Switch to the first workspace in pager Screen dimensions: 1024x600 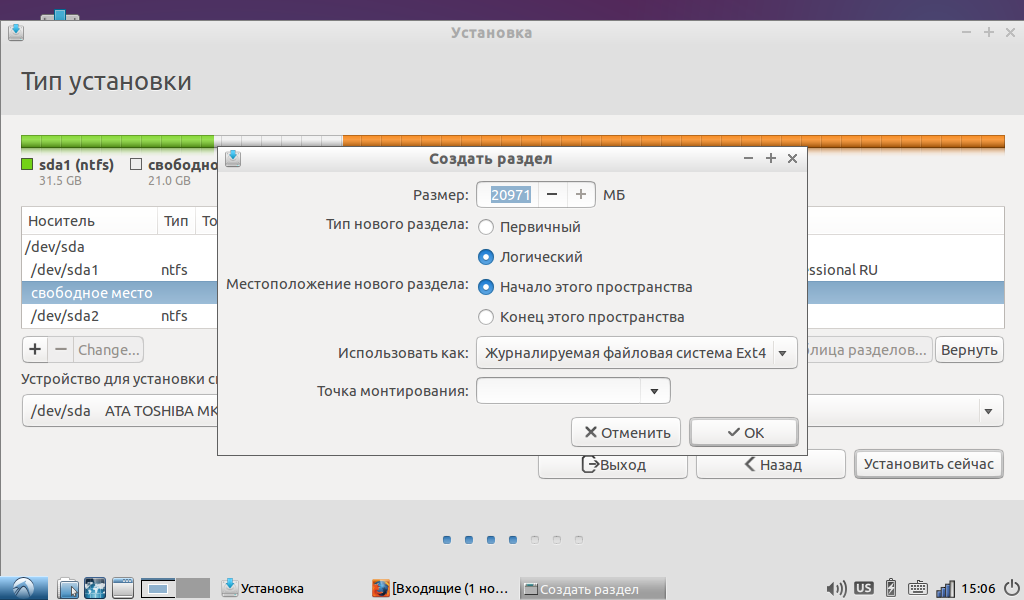[x=158, y=588]
